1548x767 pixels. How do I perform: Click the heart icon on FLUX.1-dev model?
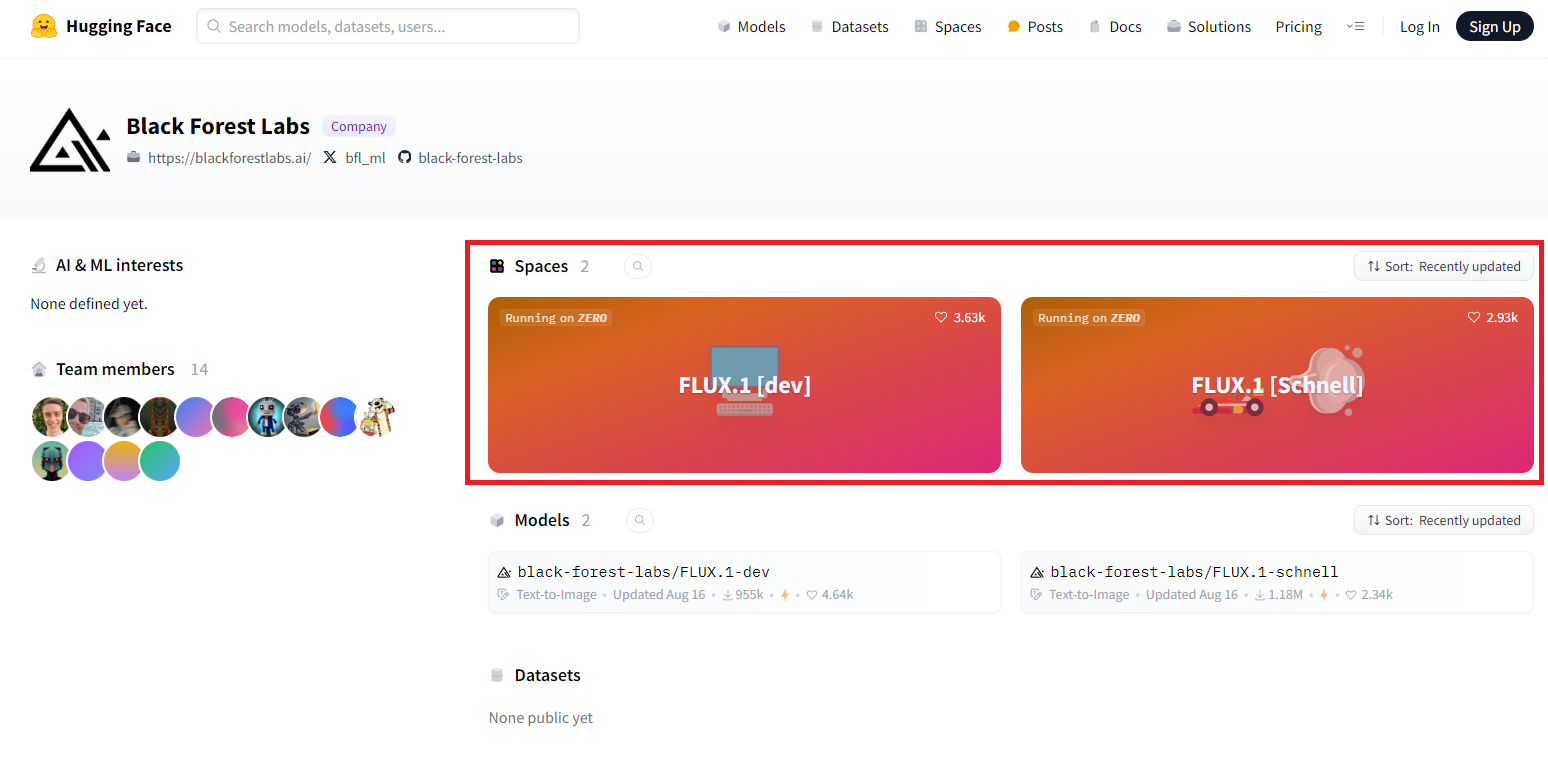(x=812, y=594)
